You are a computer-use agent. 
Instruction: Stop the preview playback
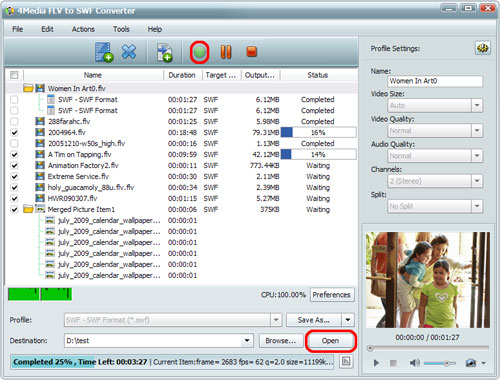pos(393,363)
